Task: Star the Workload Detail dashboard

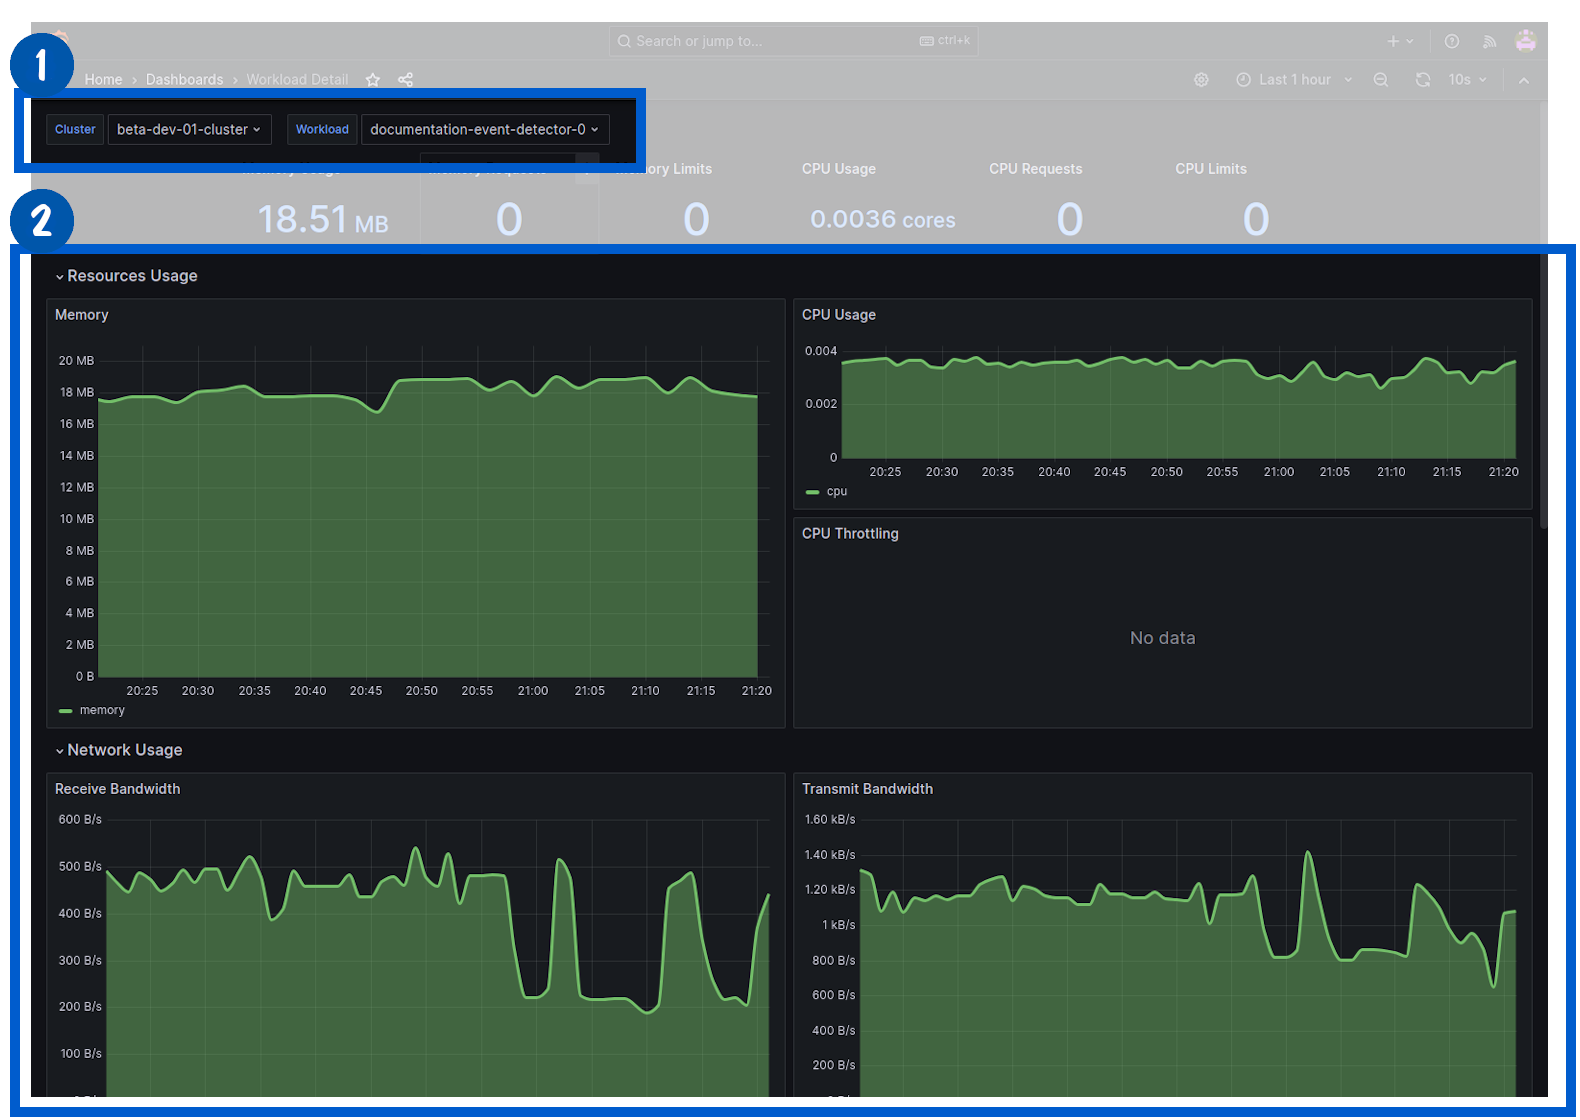Action: point(373,80)
